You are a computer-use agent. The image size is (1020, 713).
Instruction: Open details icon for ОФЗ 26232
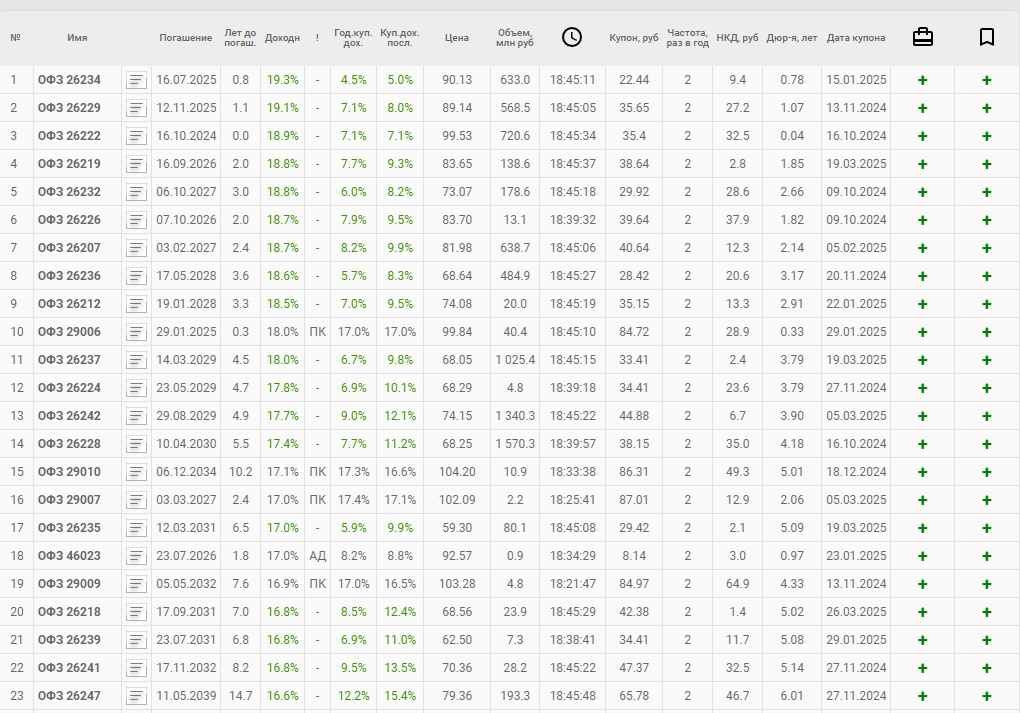tap(136, 192)
